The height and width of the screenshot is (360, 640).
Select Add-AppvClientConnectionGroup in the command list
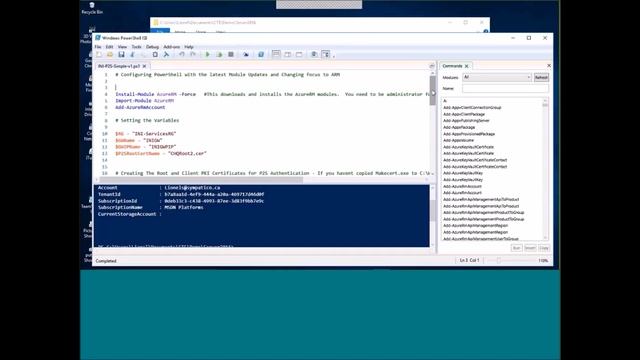[x=472, y=108]
